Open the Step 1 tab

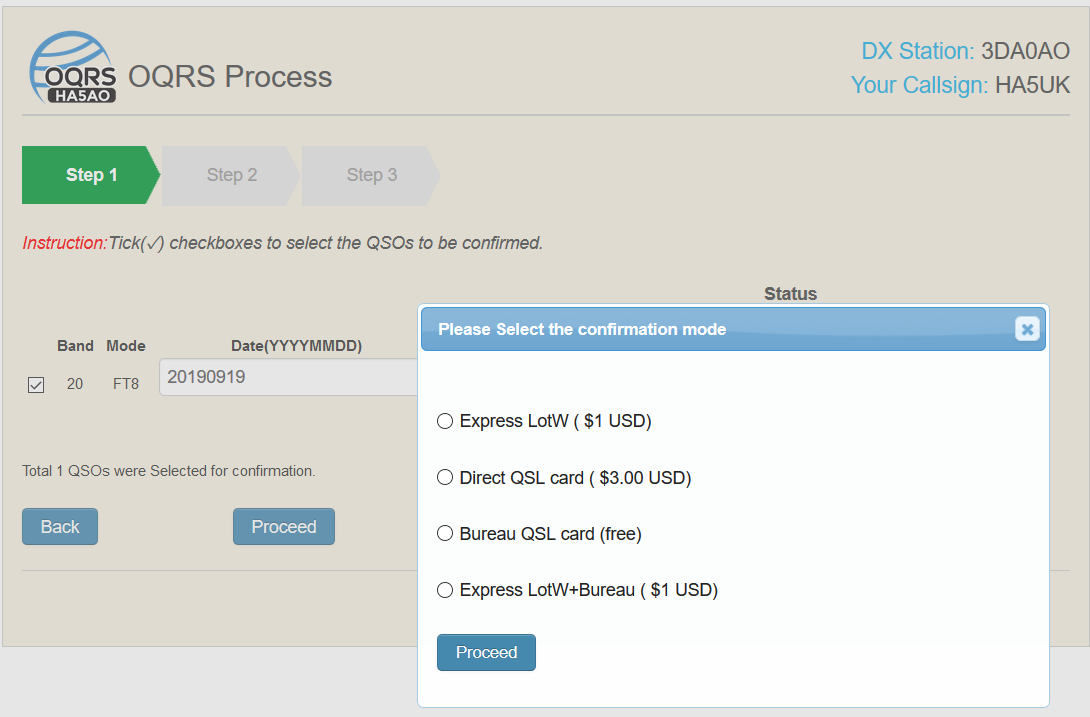[90, 175]
